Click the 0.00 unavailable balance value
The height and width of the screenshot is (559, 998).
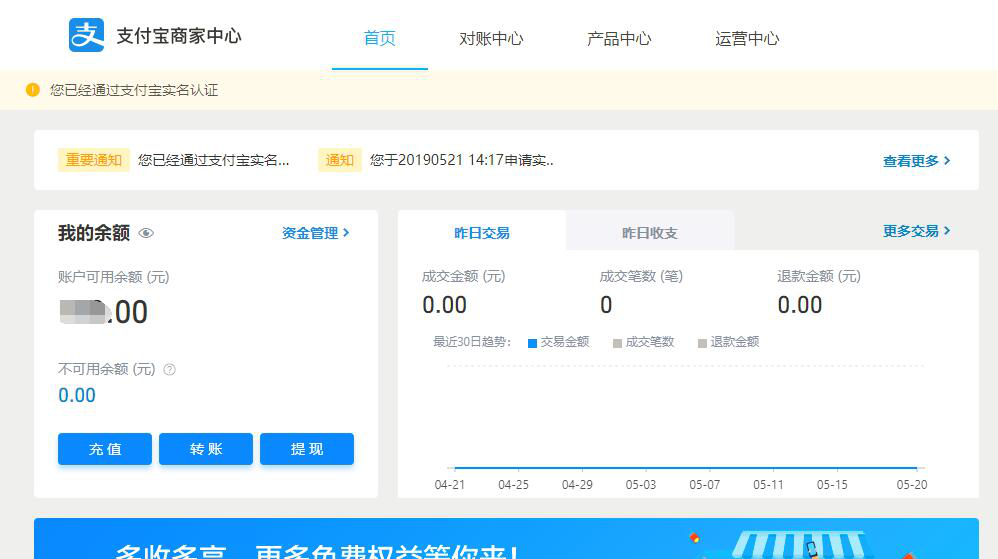[x=77, y=395]
